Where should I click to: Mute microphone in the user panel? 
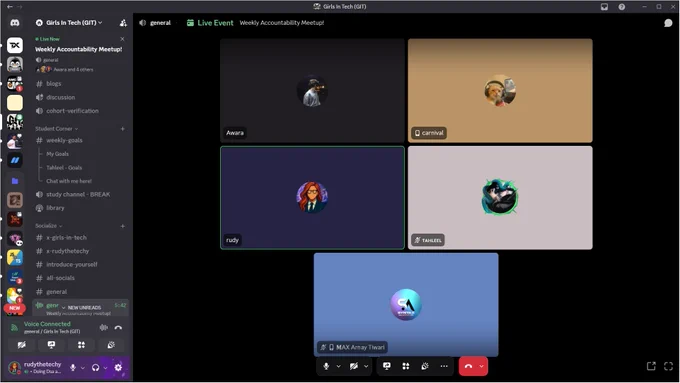point(73,367)
